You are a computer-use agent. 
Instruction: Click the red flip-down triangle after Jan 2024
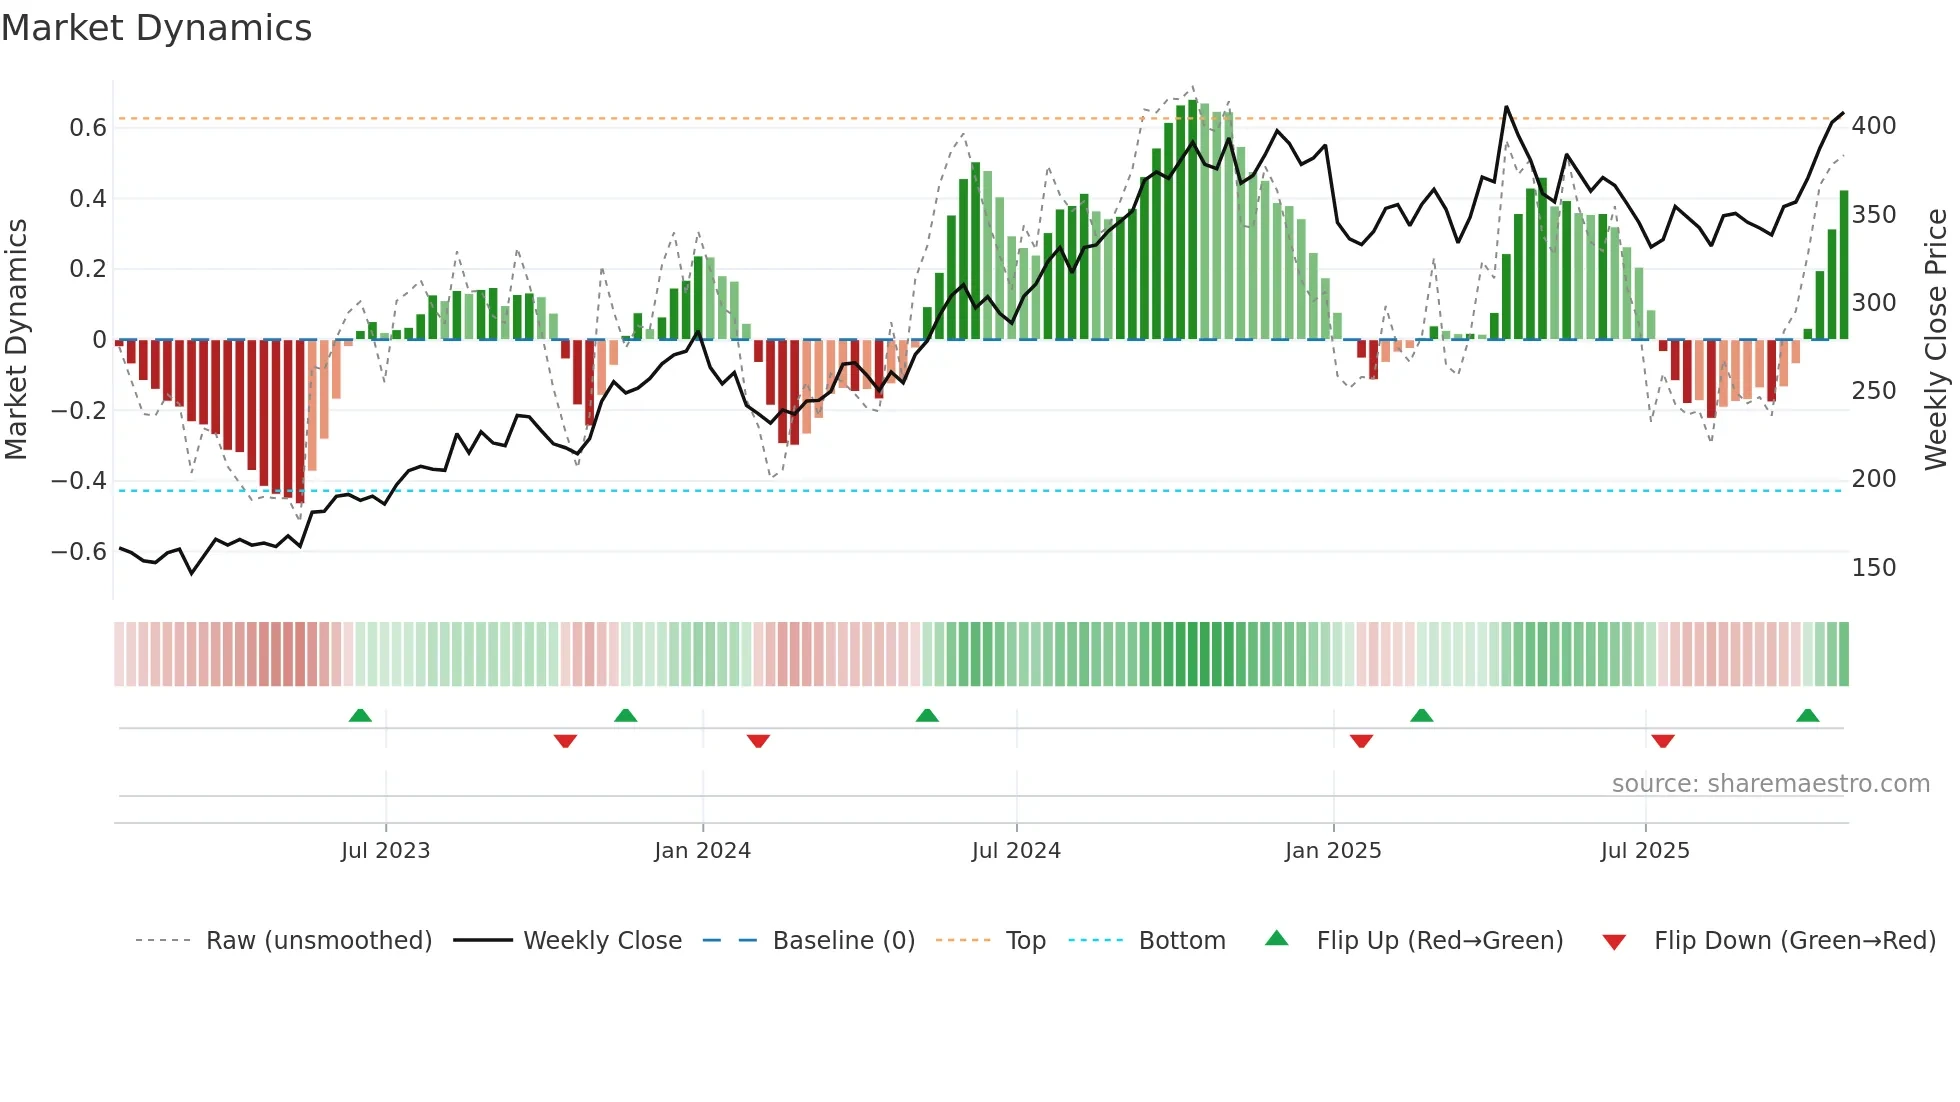pos(758,741)
